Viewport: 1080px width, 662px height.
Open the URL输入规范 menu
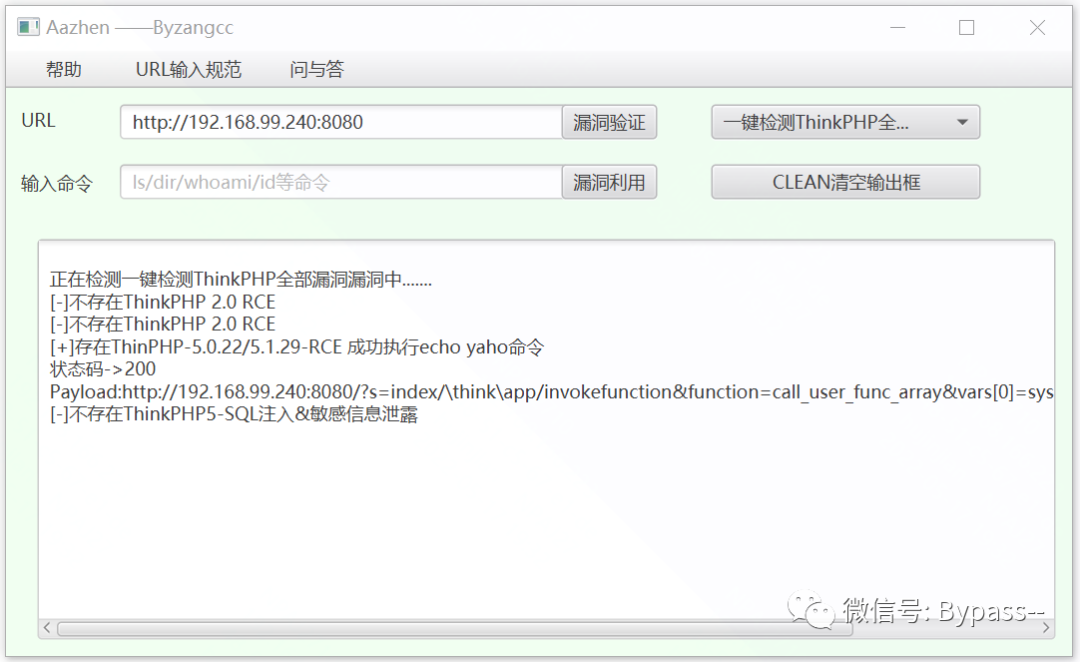point(189,70)
